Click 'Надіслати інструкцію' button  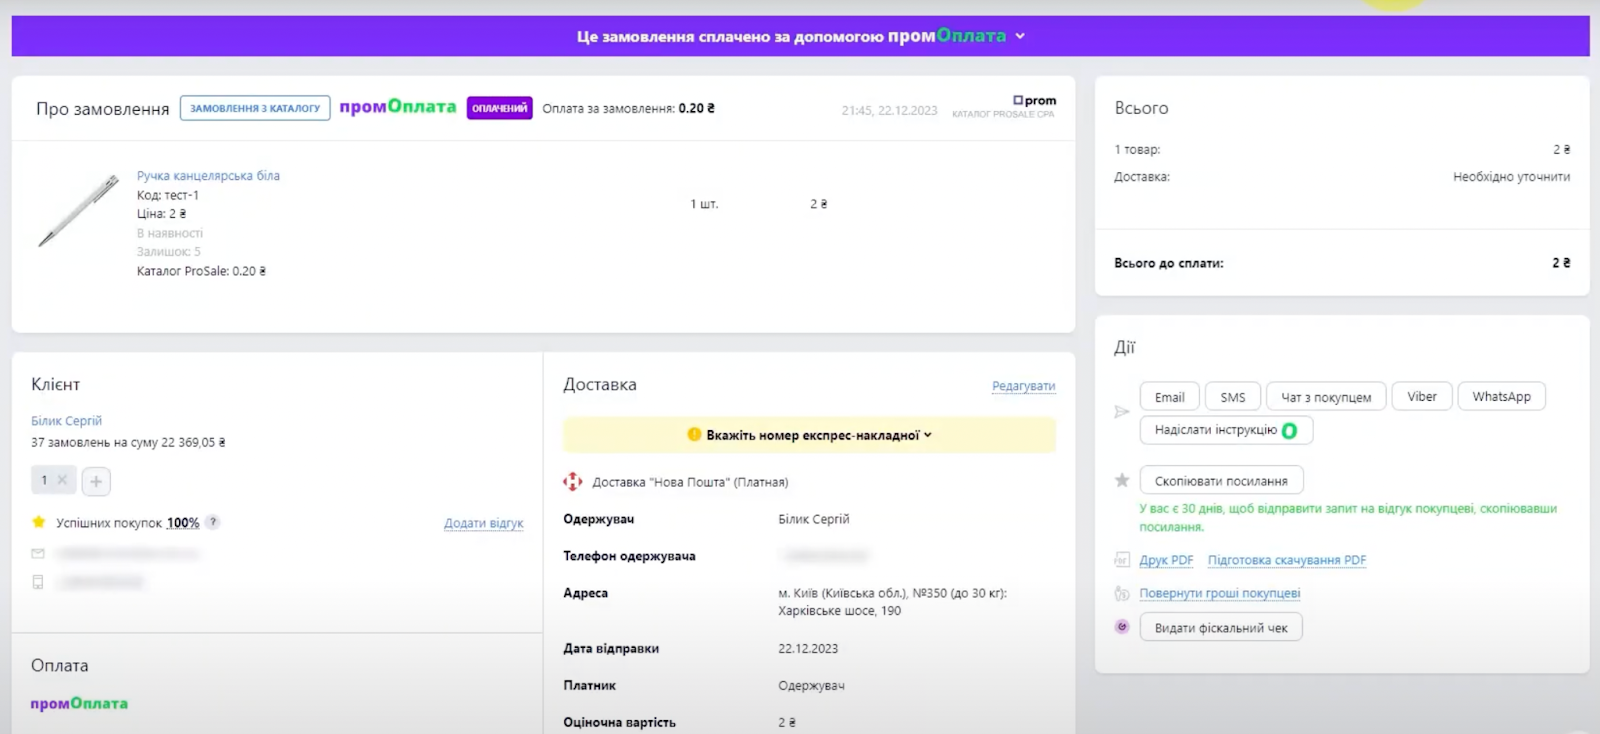pyautogui.click(x=1226, y=430)
